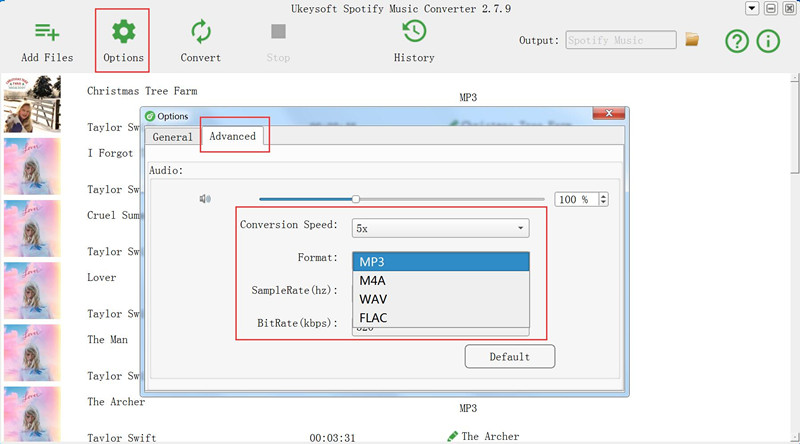Choose M4A from format list
This screenshot has width=800, height=444.
click(x=441, y=281)
